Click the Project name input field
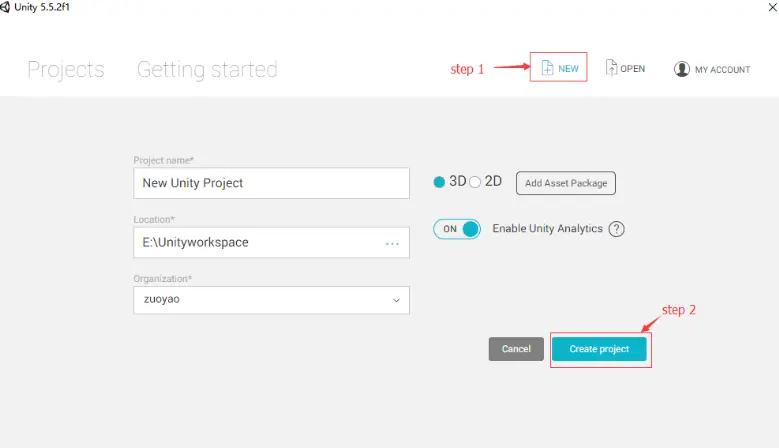The width and height of the screenshot is (779, 448). [x=271, y=183]
